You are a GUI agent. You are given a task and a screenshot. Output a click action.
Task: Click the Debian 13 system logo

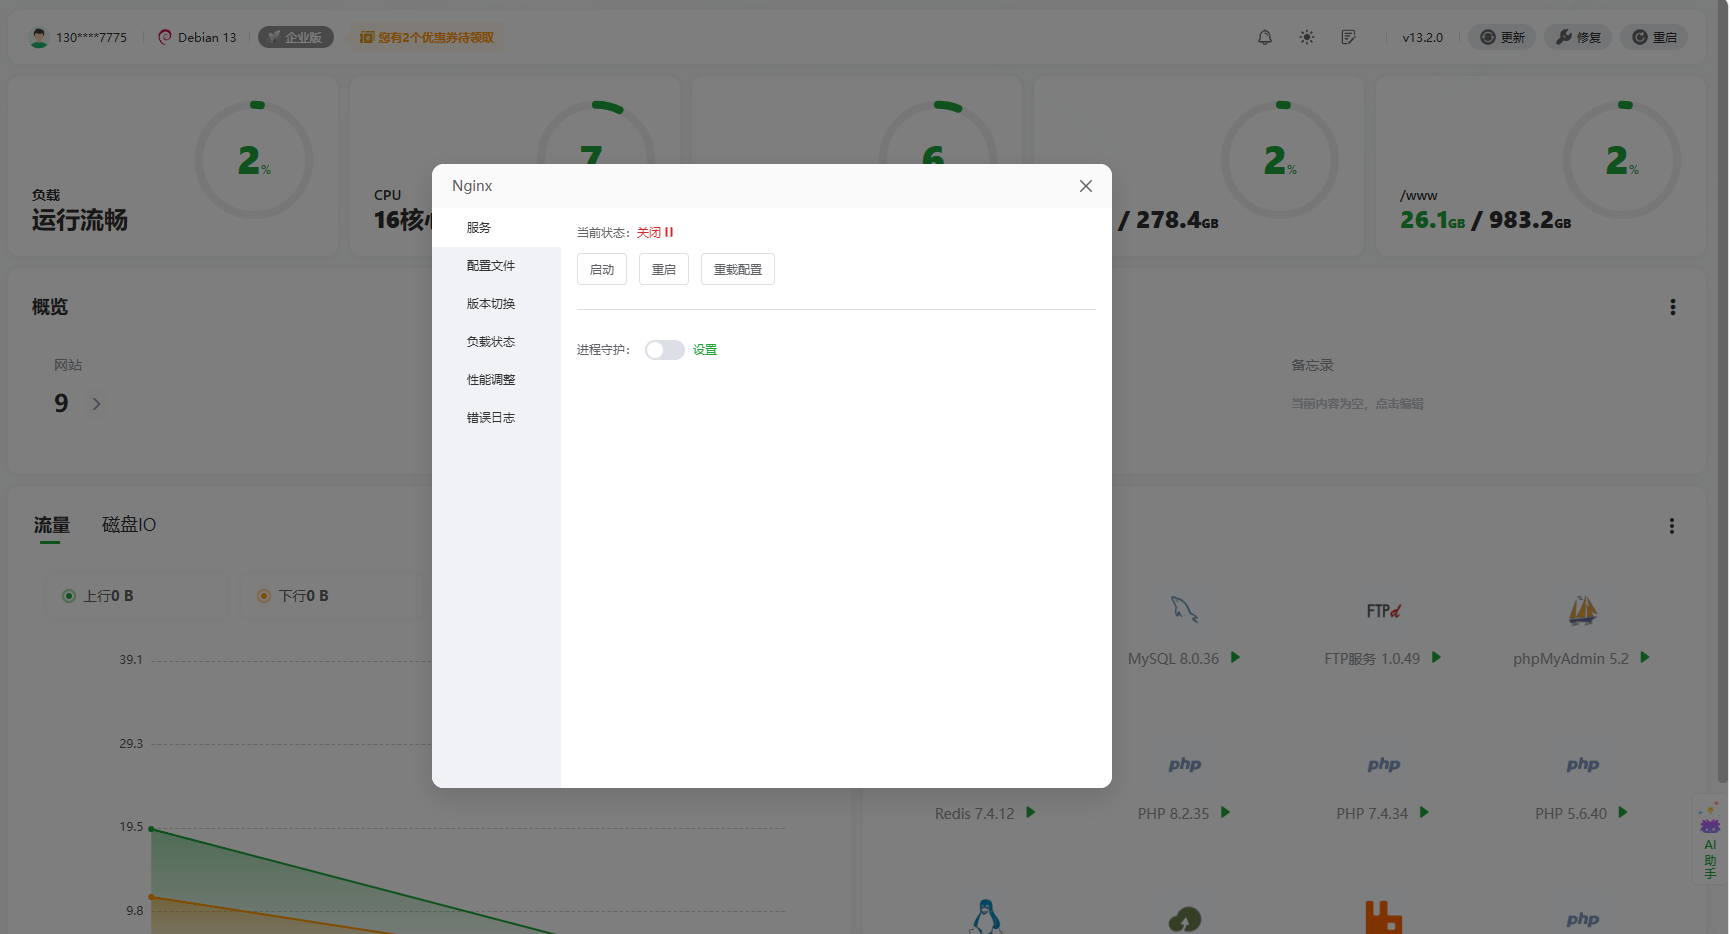(x=165, y=37)
